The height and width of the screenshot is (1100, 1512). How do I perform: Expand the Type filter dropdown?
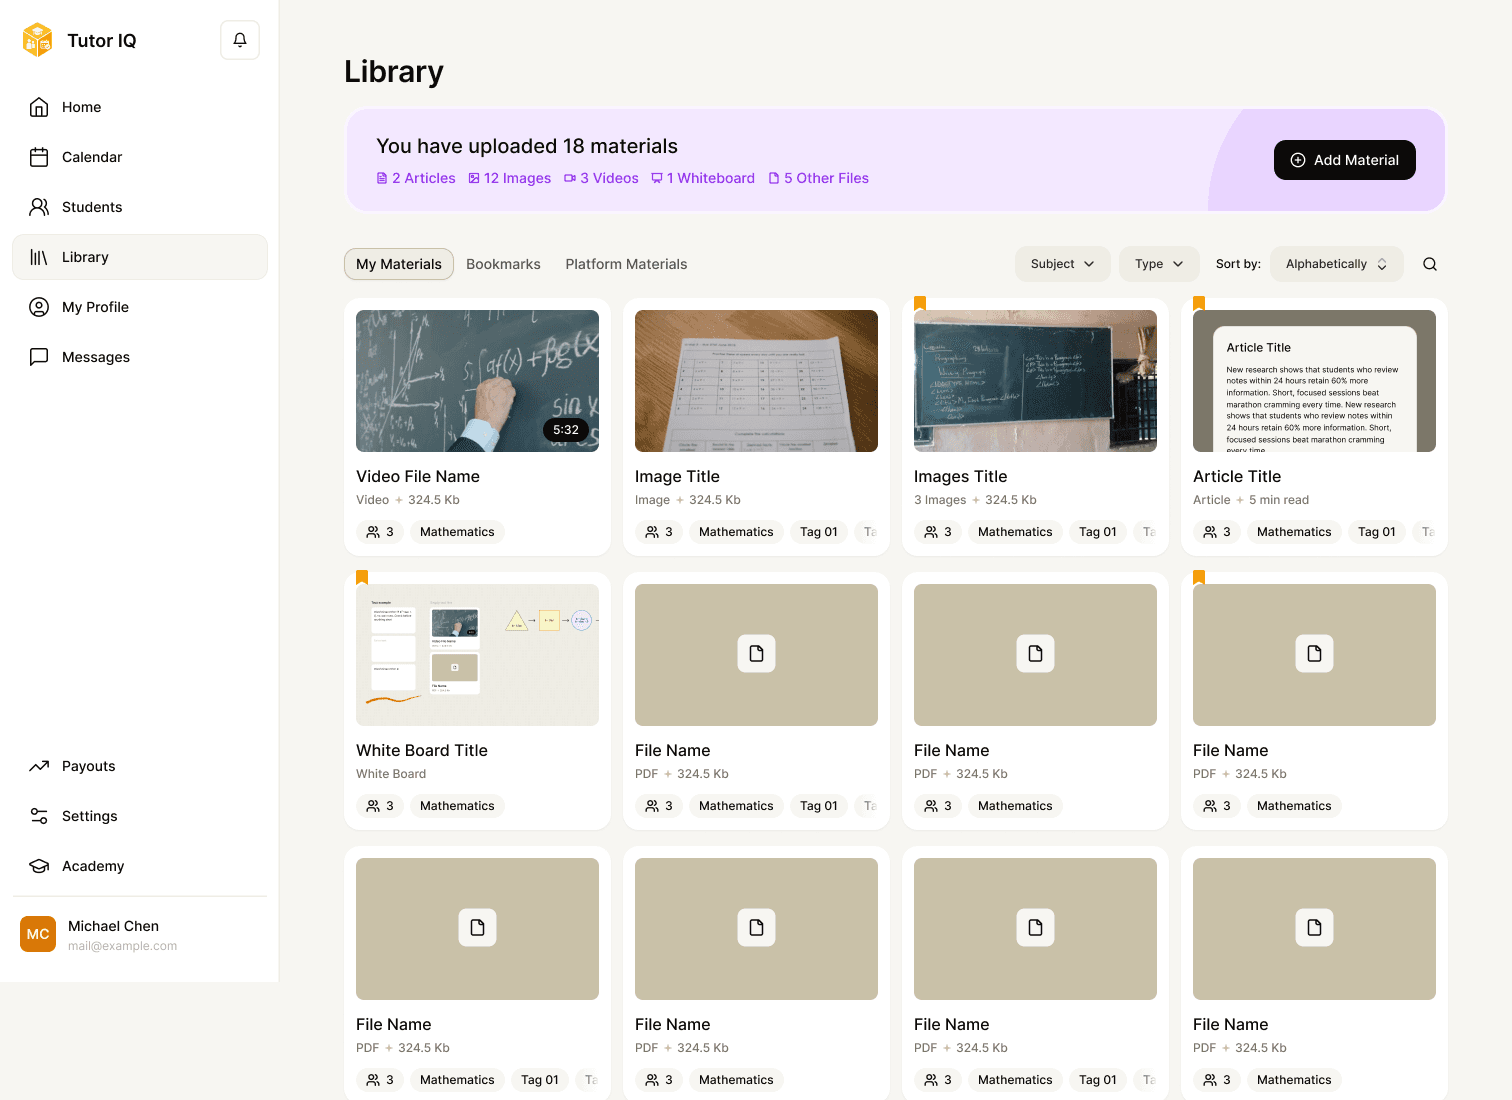coord(1159,264)
